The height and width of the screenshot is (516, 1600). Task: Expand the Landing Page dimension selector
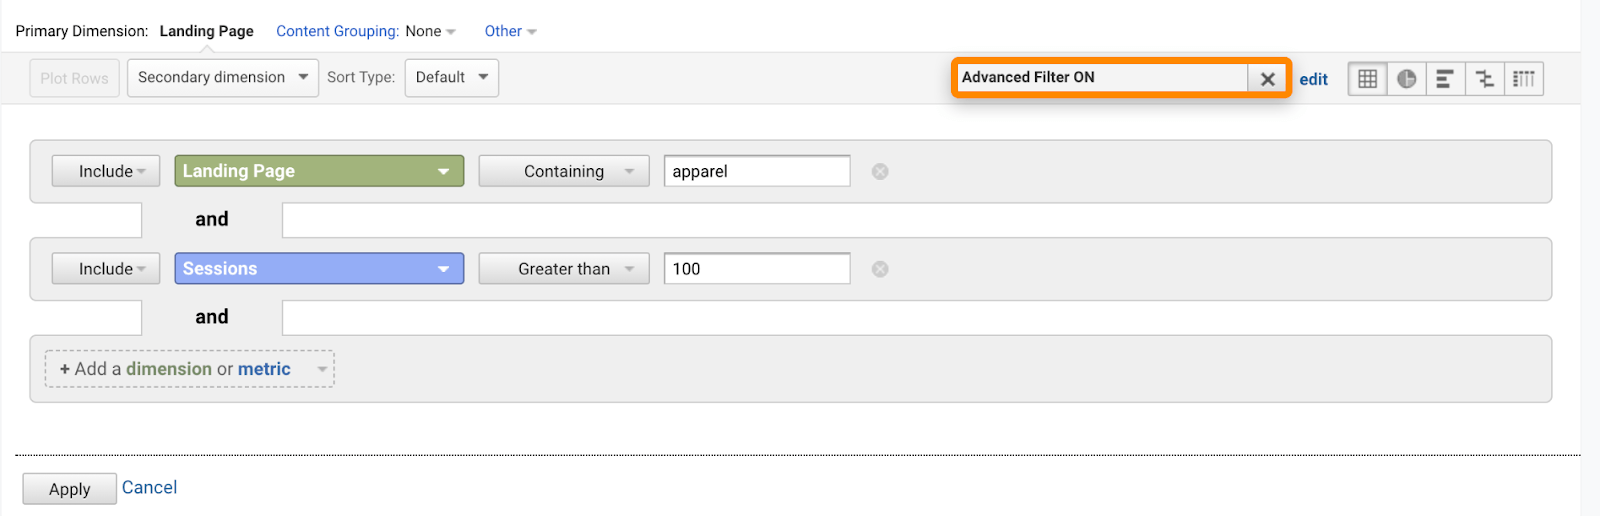point(319,171)
